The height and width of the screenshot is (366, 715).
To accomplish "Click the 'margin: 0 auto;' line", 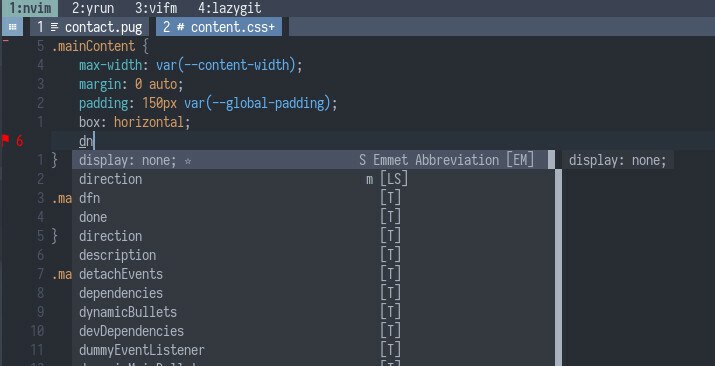I will pyautogui.click(x=131, y=84).
